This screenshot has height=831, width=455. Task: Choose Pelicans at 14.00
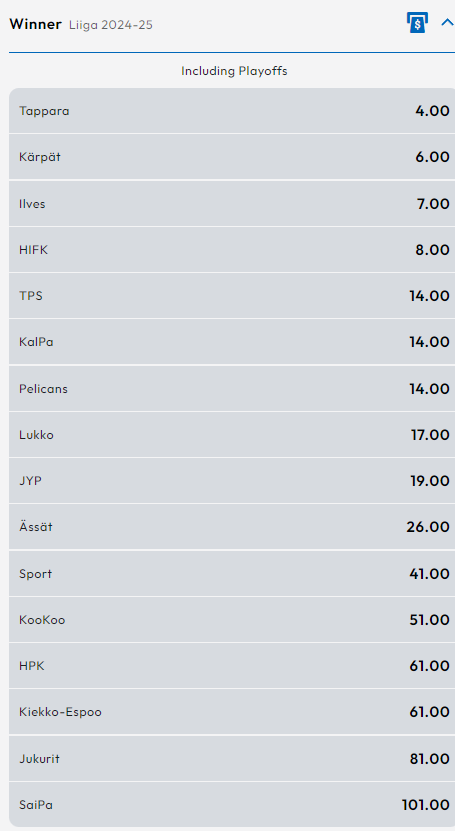click(232, 388)
